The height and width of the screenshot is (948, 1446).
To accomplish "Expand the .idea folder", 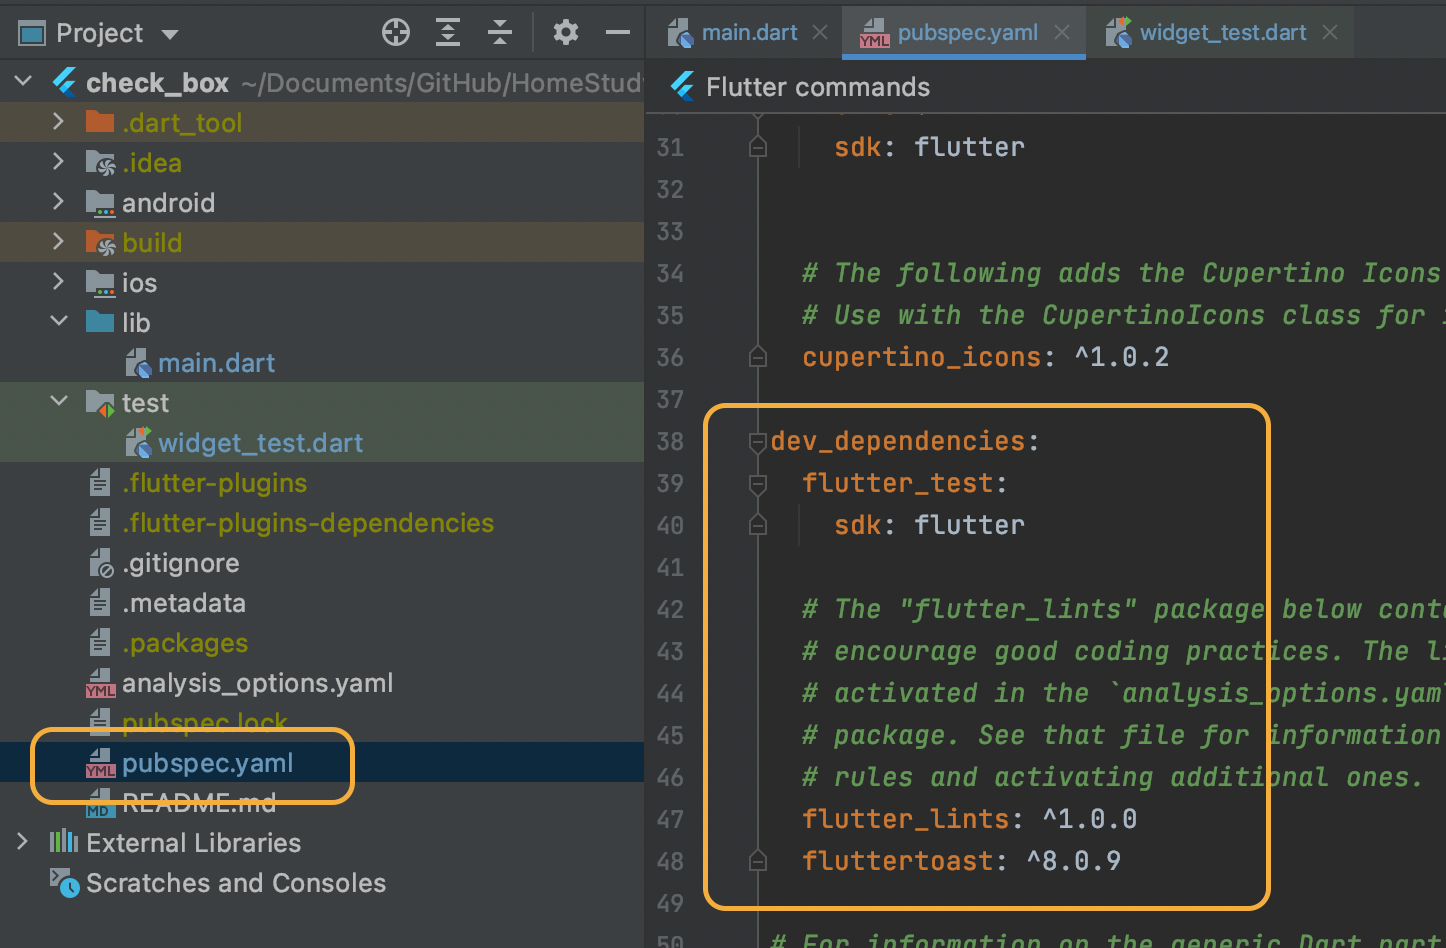I will pos(58,162).
